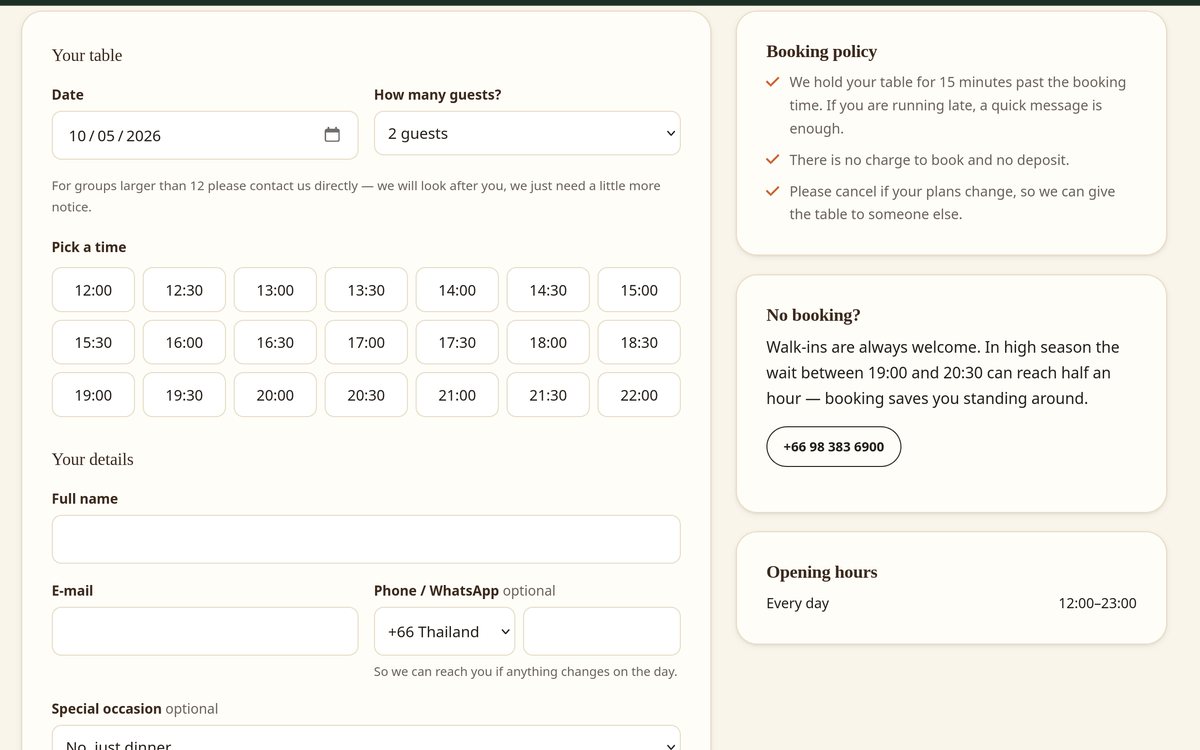Choose the 19:00 time slot
The width and height of the screenshot is (1200, 750).
93,395
